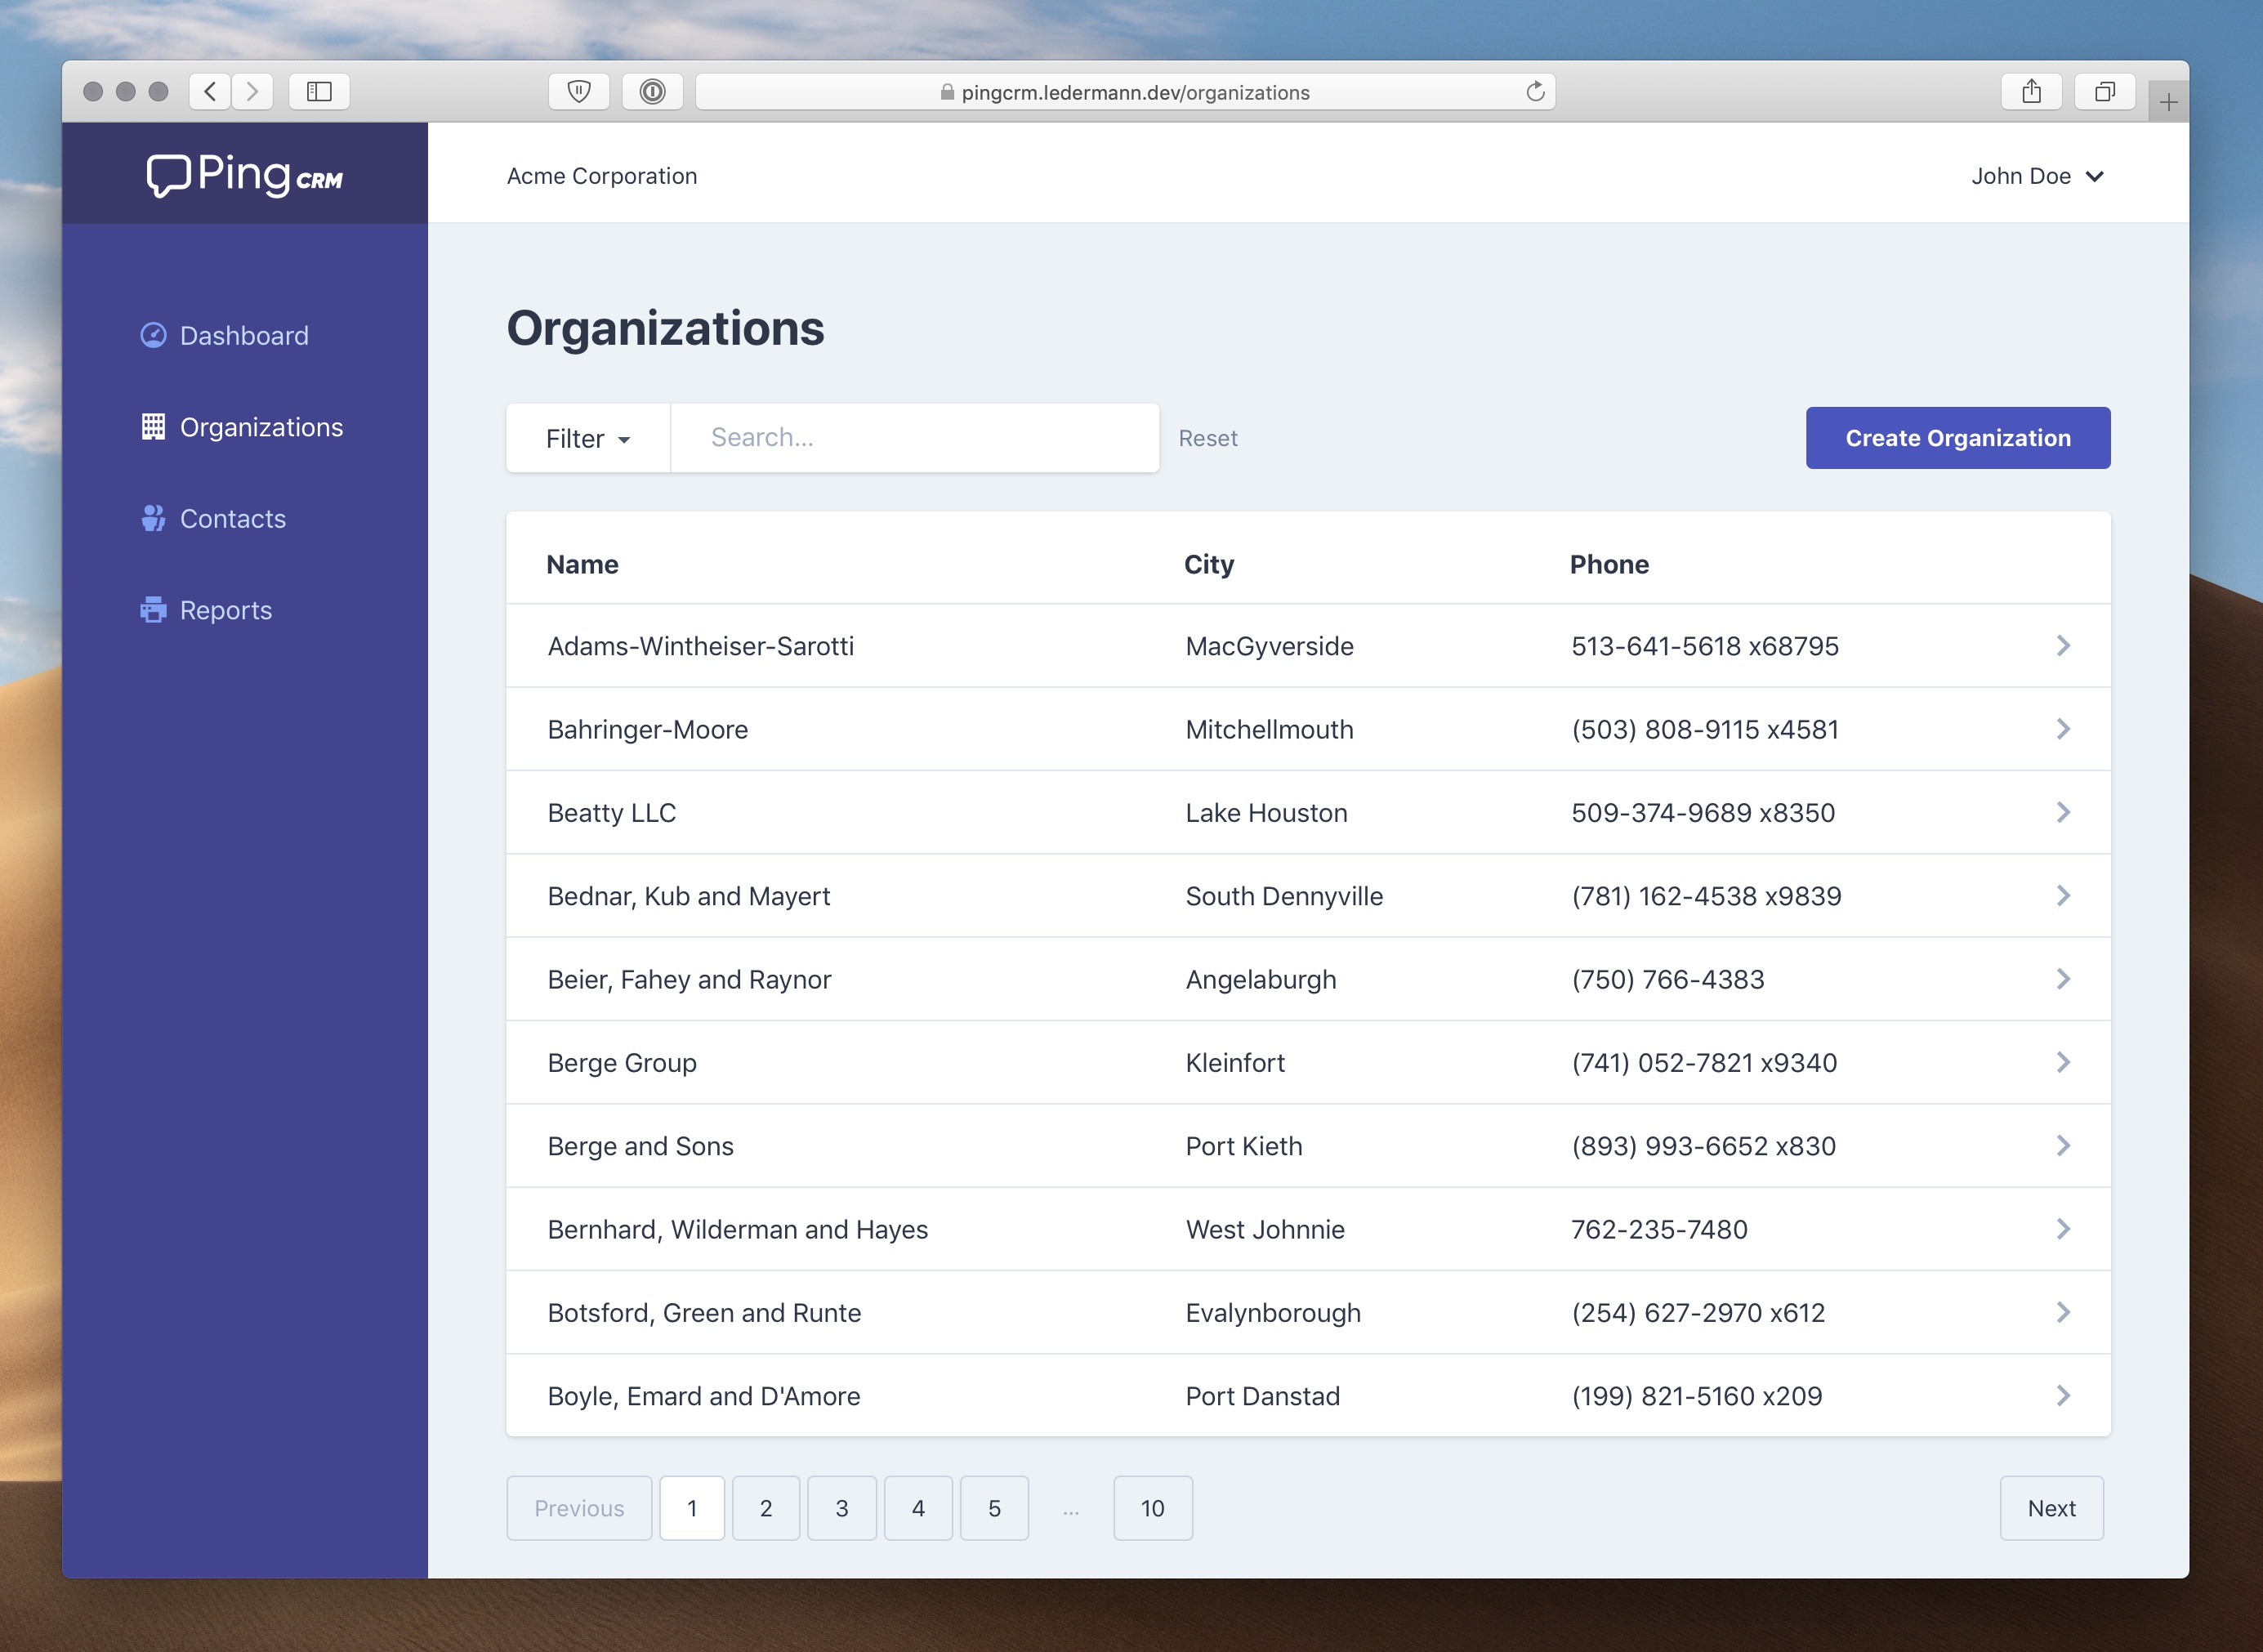This screenshot has height=1652, width=2263.
Task: Click the Next pagination control
Action: (x=2051, y=1508)
